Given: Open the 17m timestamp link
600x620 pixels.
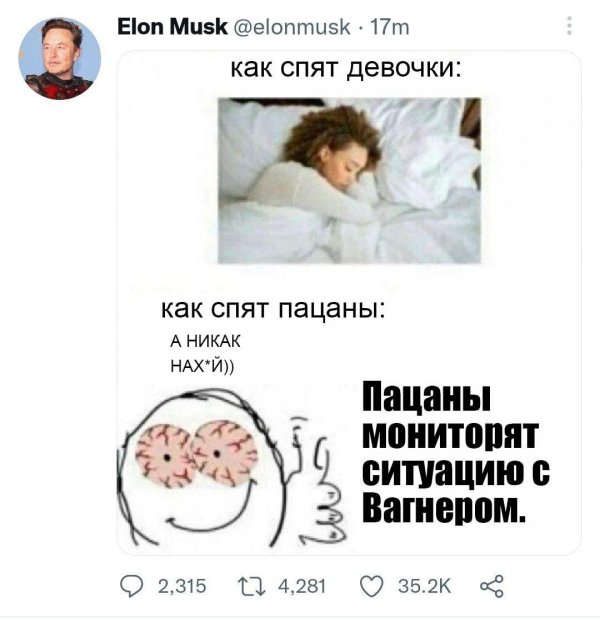Looking at the screenshot, I should (390, 27).
